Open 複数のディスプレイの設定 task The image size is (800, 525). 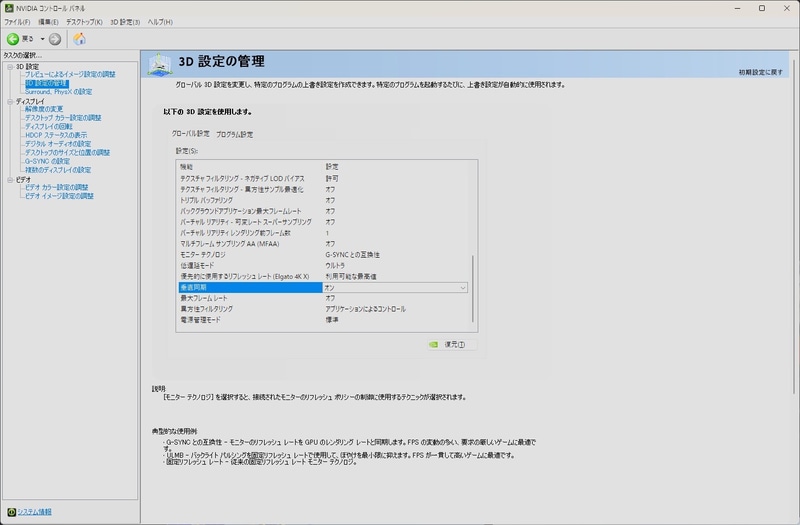58,170
